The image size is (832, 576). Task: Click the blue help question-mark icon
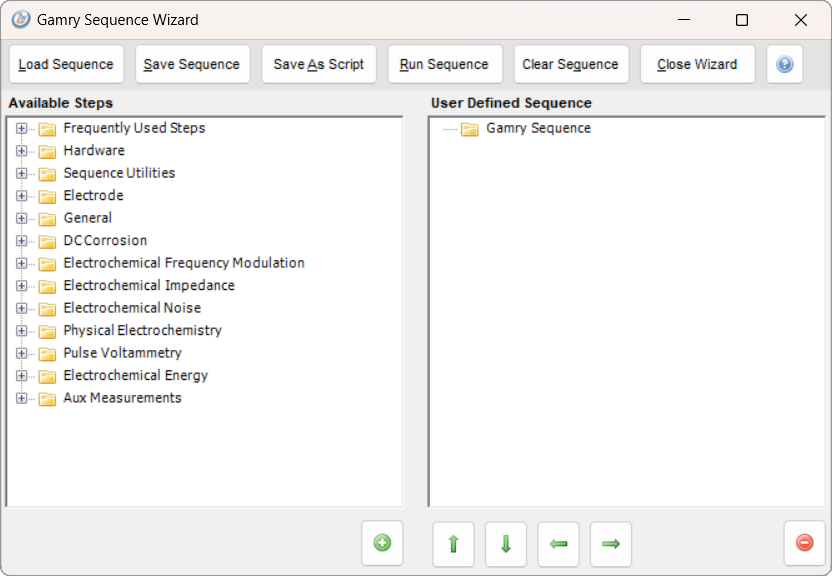[x=784, y=64]
